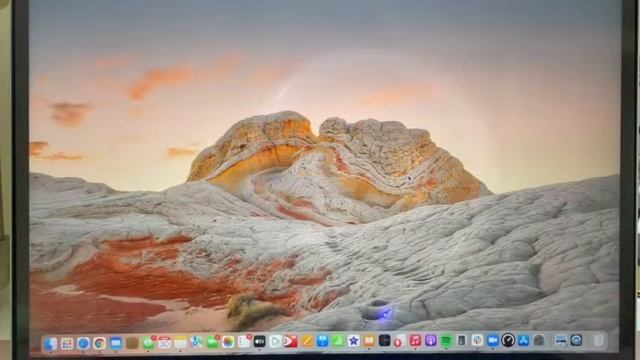Open Launchpad in the Dock

coord(67,344)
